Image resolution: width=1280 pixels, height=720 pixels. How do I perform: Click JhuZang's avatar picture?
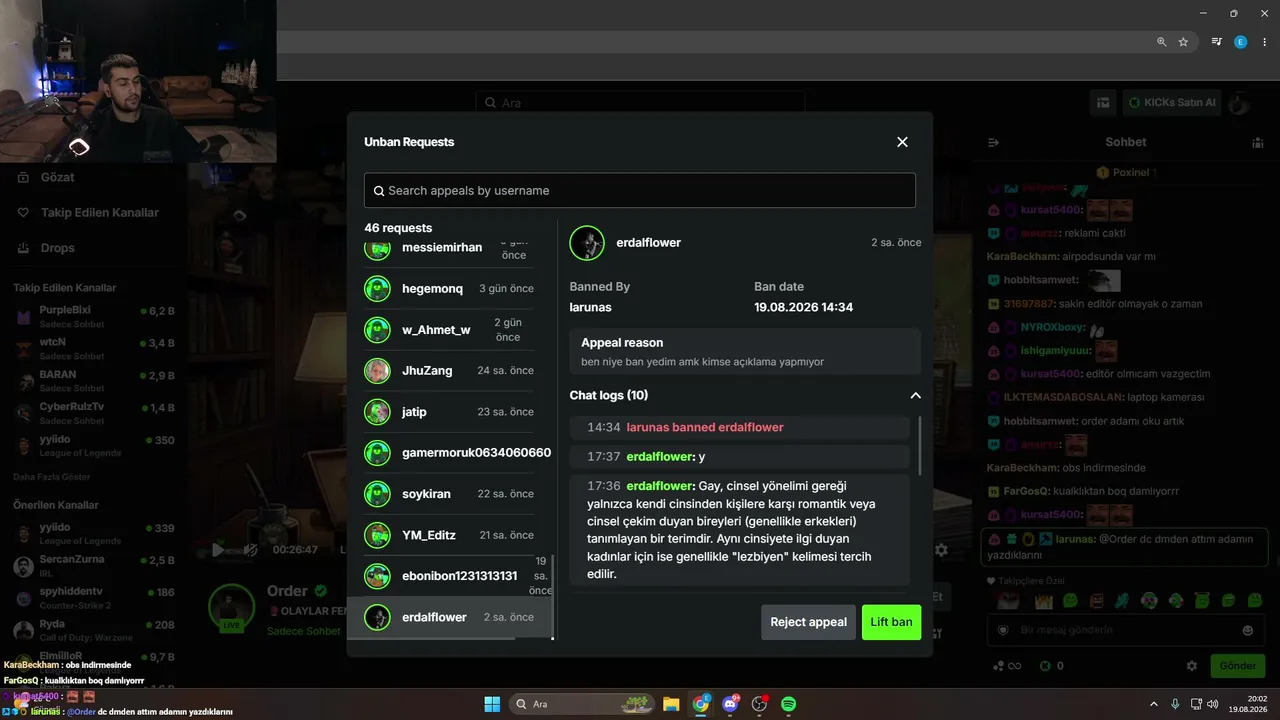377,371
